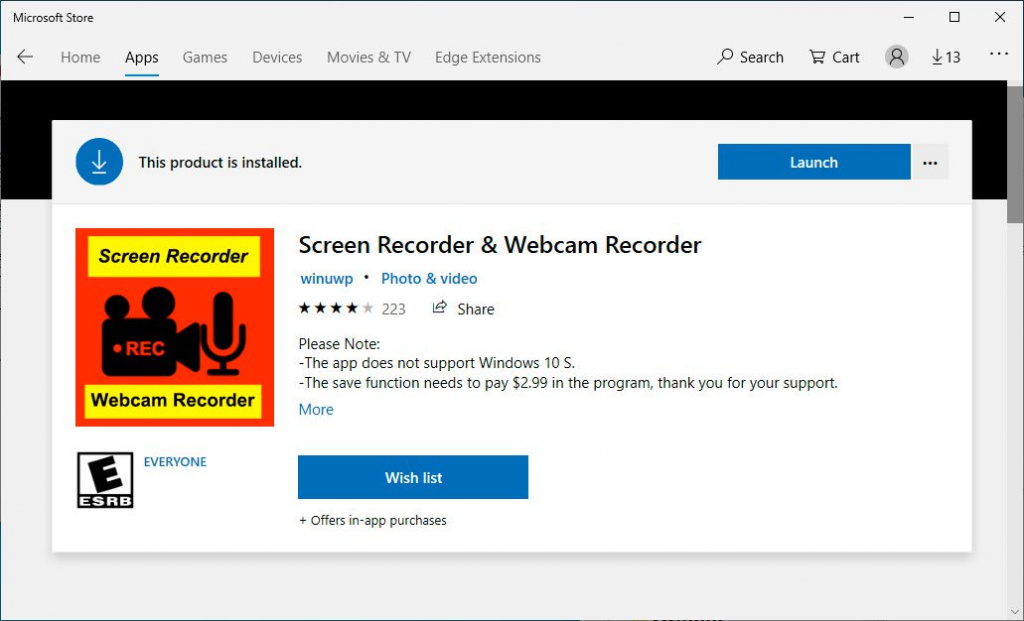Open the winuwp publisher link
This screenshot has width=1024, height=621.
click(x=327, y=279)
